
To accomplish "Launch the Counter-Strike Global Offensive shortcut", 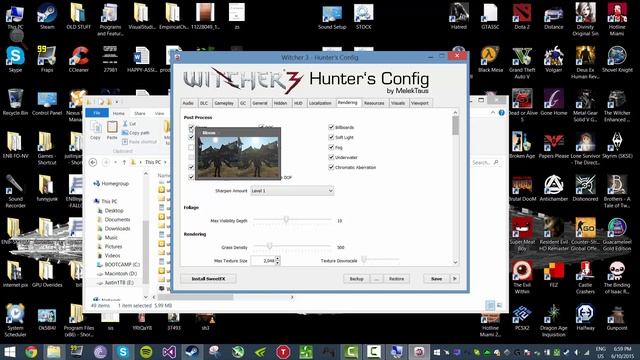I will tap(585, 234).
